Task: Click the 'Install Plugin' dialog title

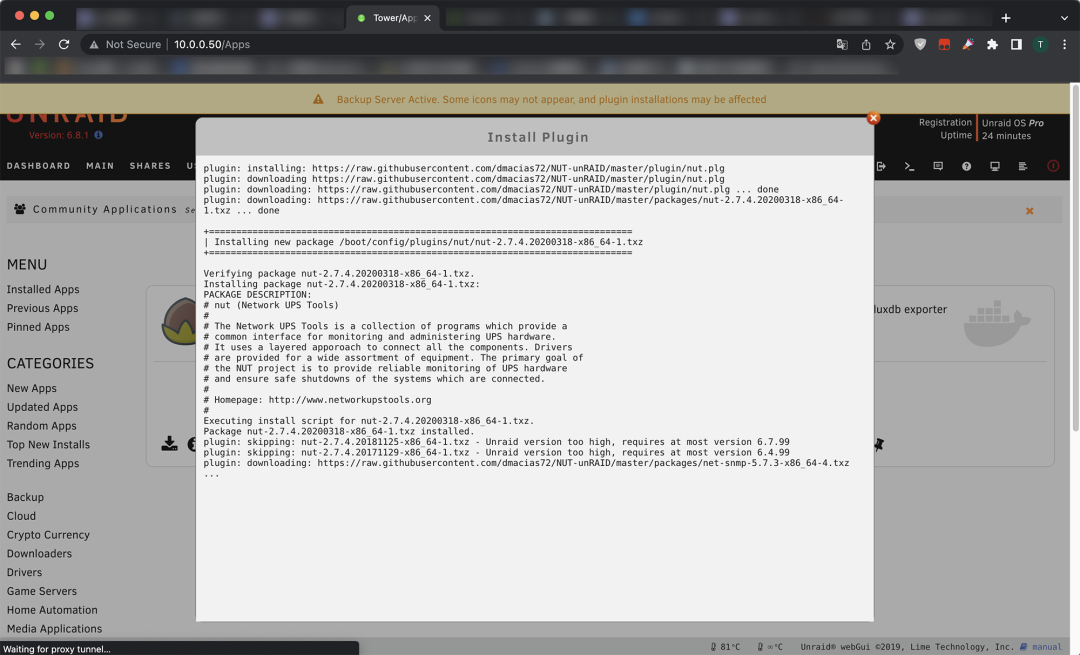Action: 538,137
